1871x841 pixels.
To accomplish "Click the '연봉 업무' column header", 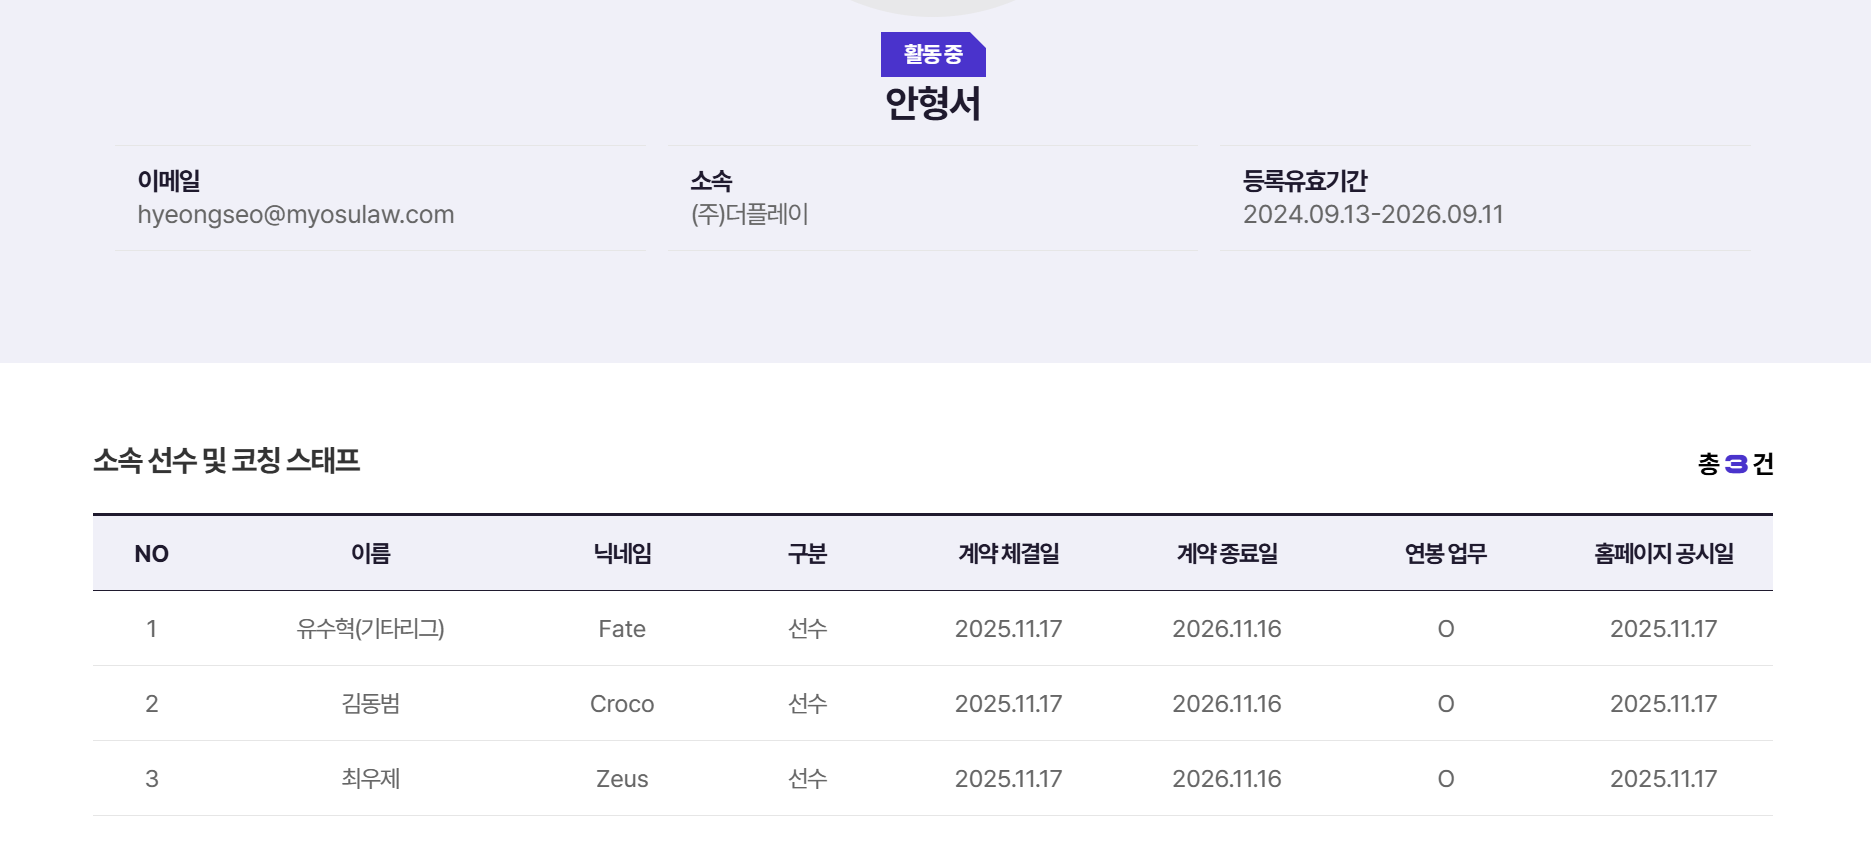I will tap(1445, 554).
